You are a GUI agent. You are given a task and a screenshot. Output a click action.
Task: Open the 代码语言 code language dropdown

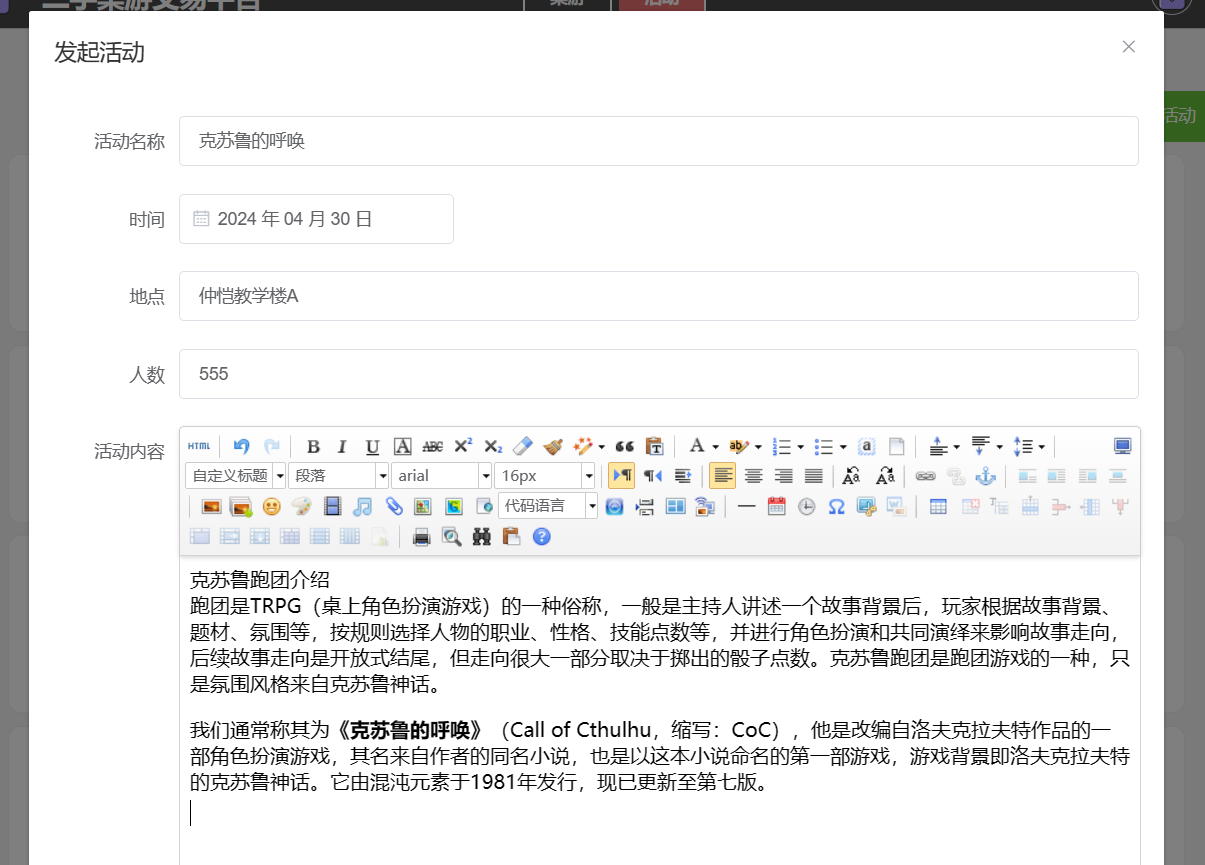coord(548,506)
